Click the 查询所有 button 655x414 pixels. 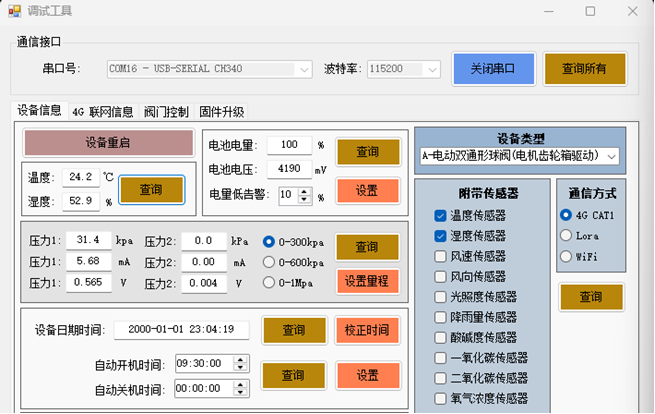coord(585,69)
